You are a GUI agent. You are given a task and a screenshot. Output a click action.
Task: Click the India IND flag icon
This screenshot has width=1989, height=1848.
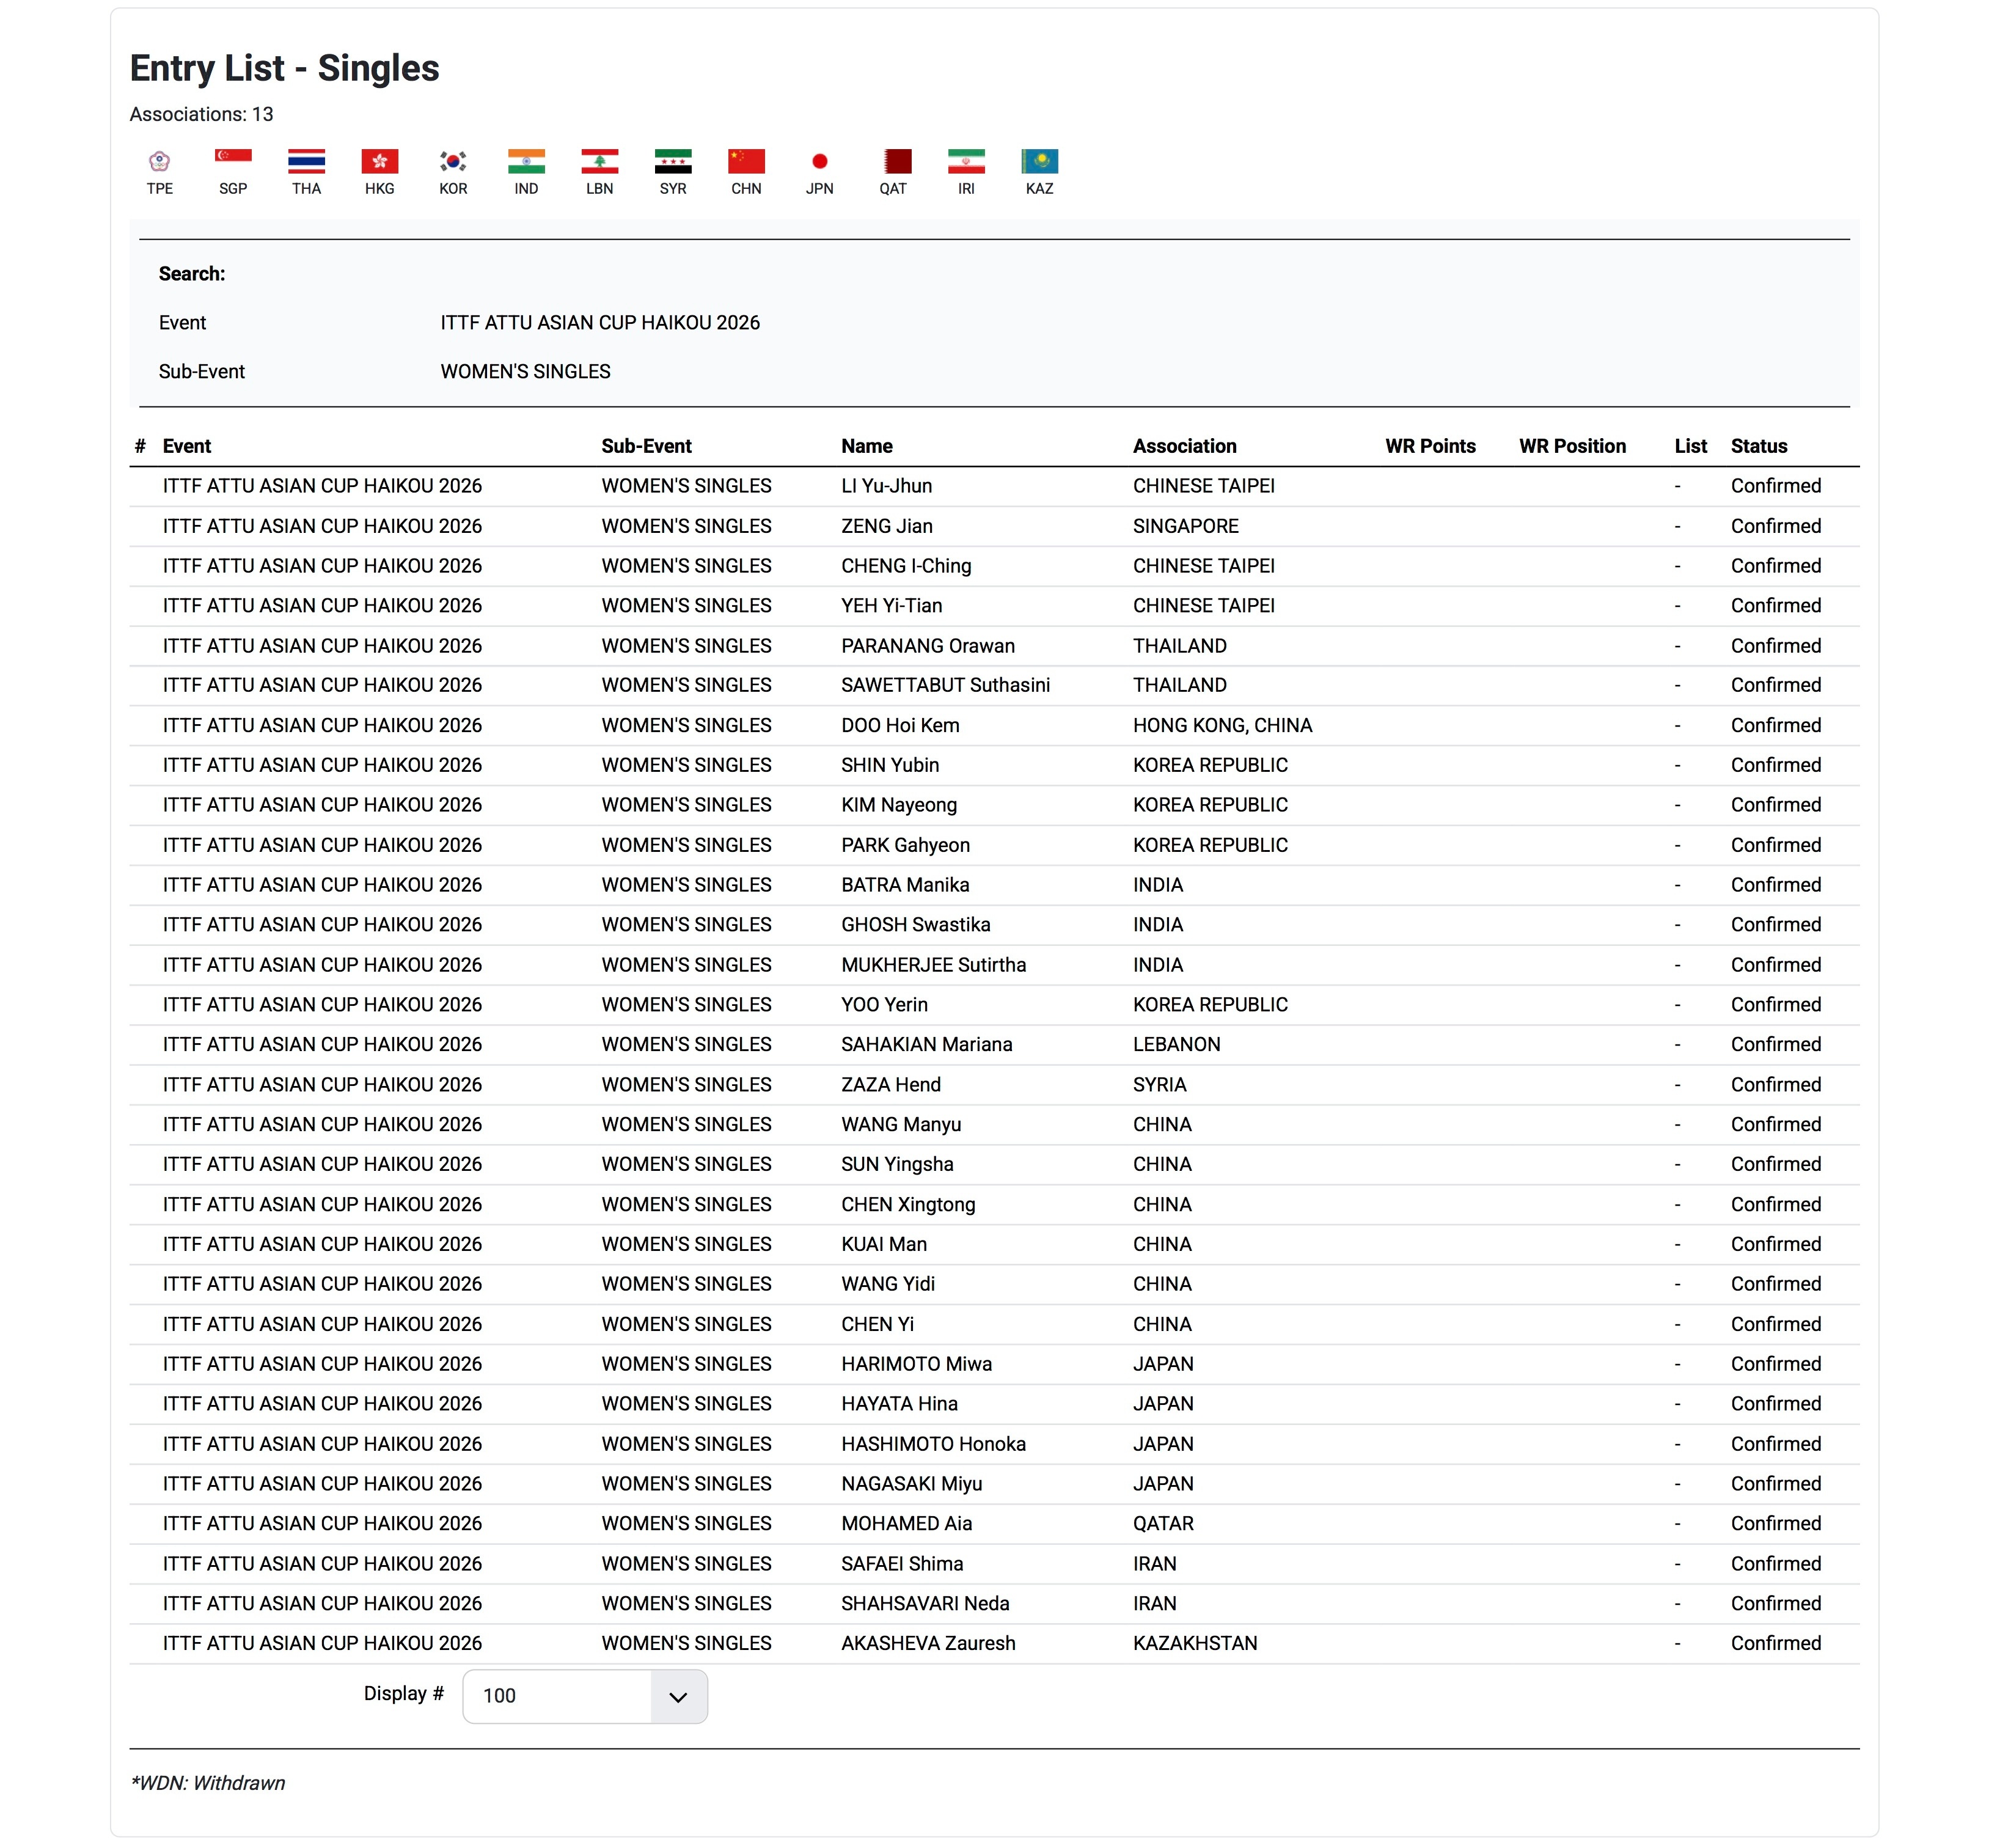(x=526, y=161)
